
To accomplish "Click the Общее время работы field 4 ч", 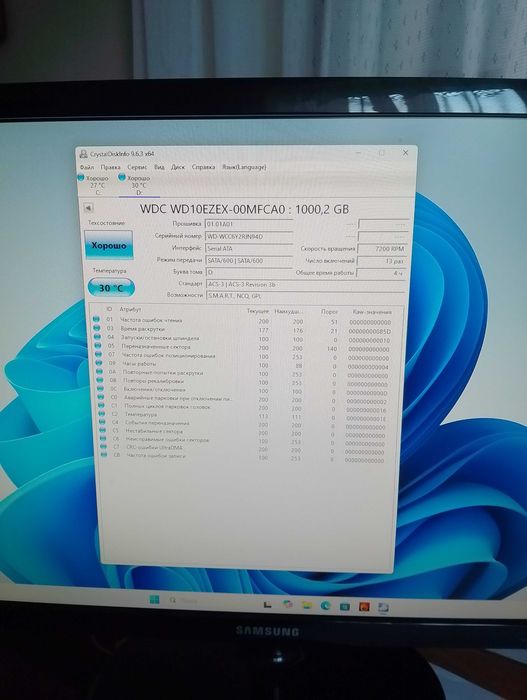I will pyautogui.click(x=381, y=273).
